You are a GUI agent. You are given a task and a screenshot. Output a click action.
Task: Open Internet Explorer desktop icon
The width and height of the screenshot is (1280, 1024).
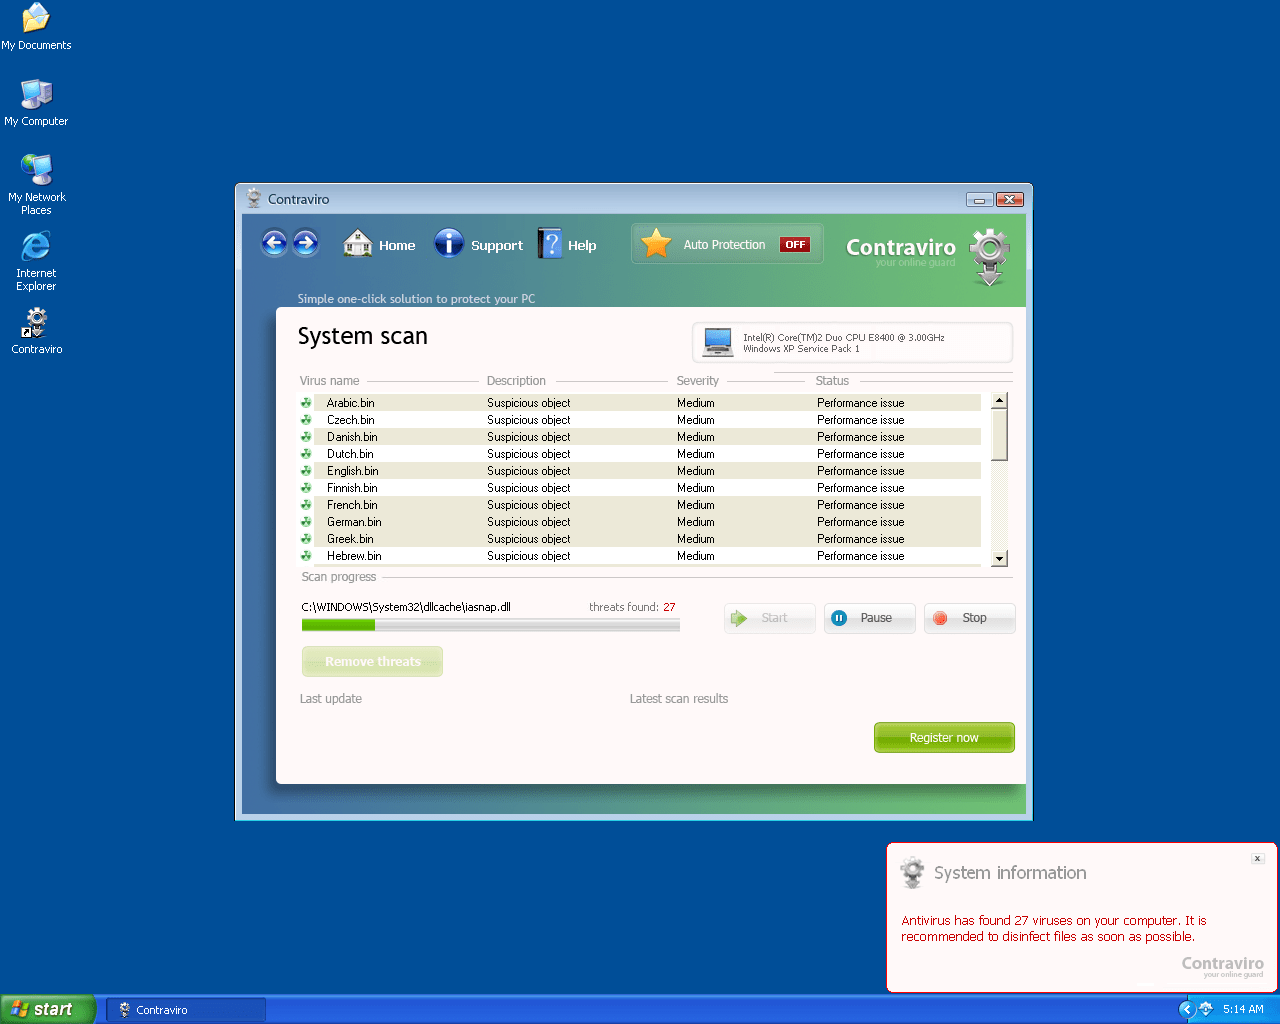[36, 247]
